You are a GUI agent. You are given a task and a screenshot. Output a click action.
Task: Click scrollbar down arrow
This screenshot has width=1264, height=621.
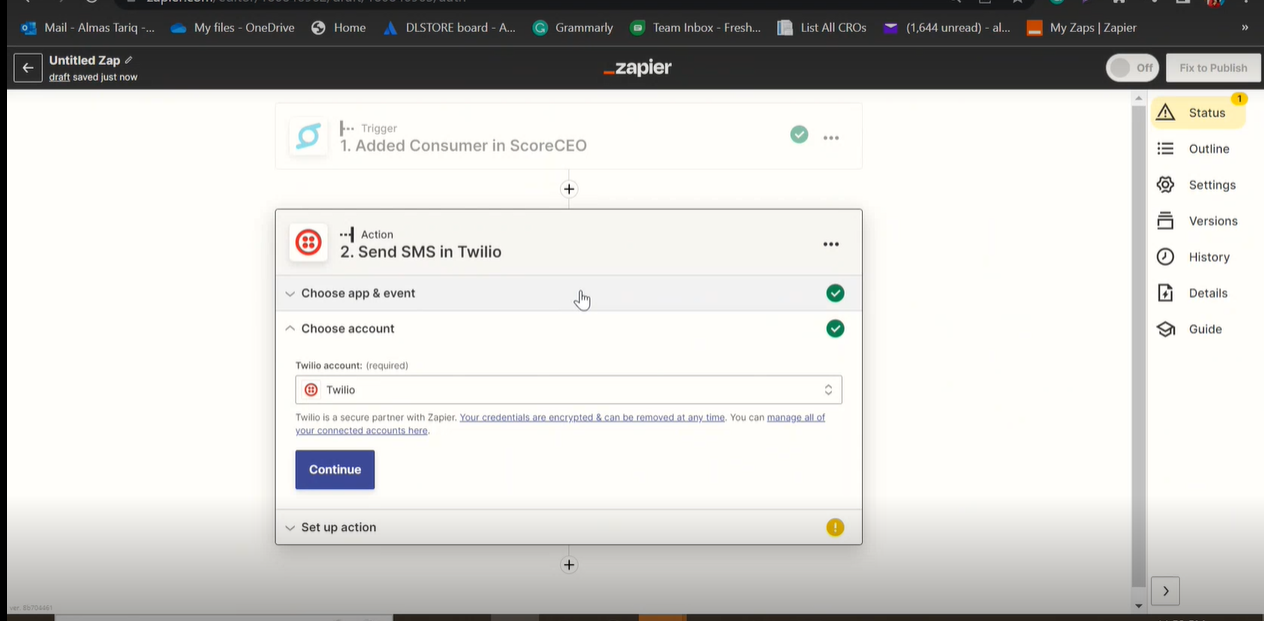[1138, 605]
